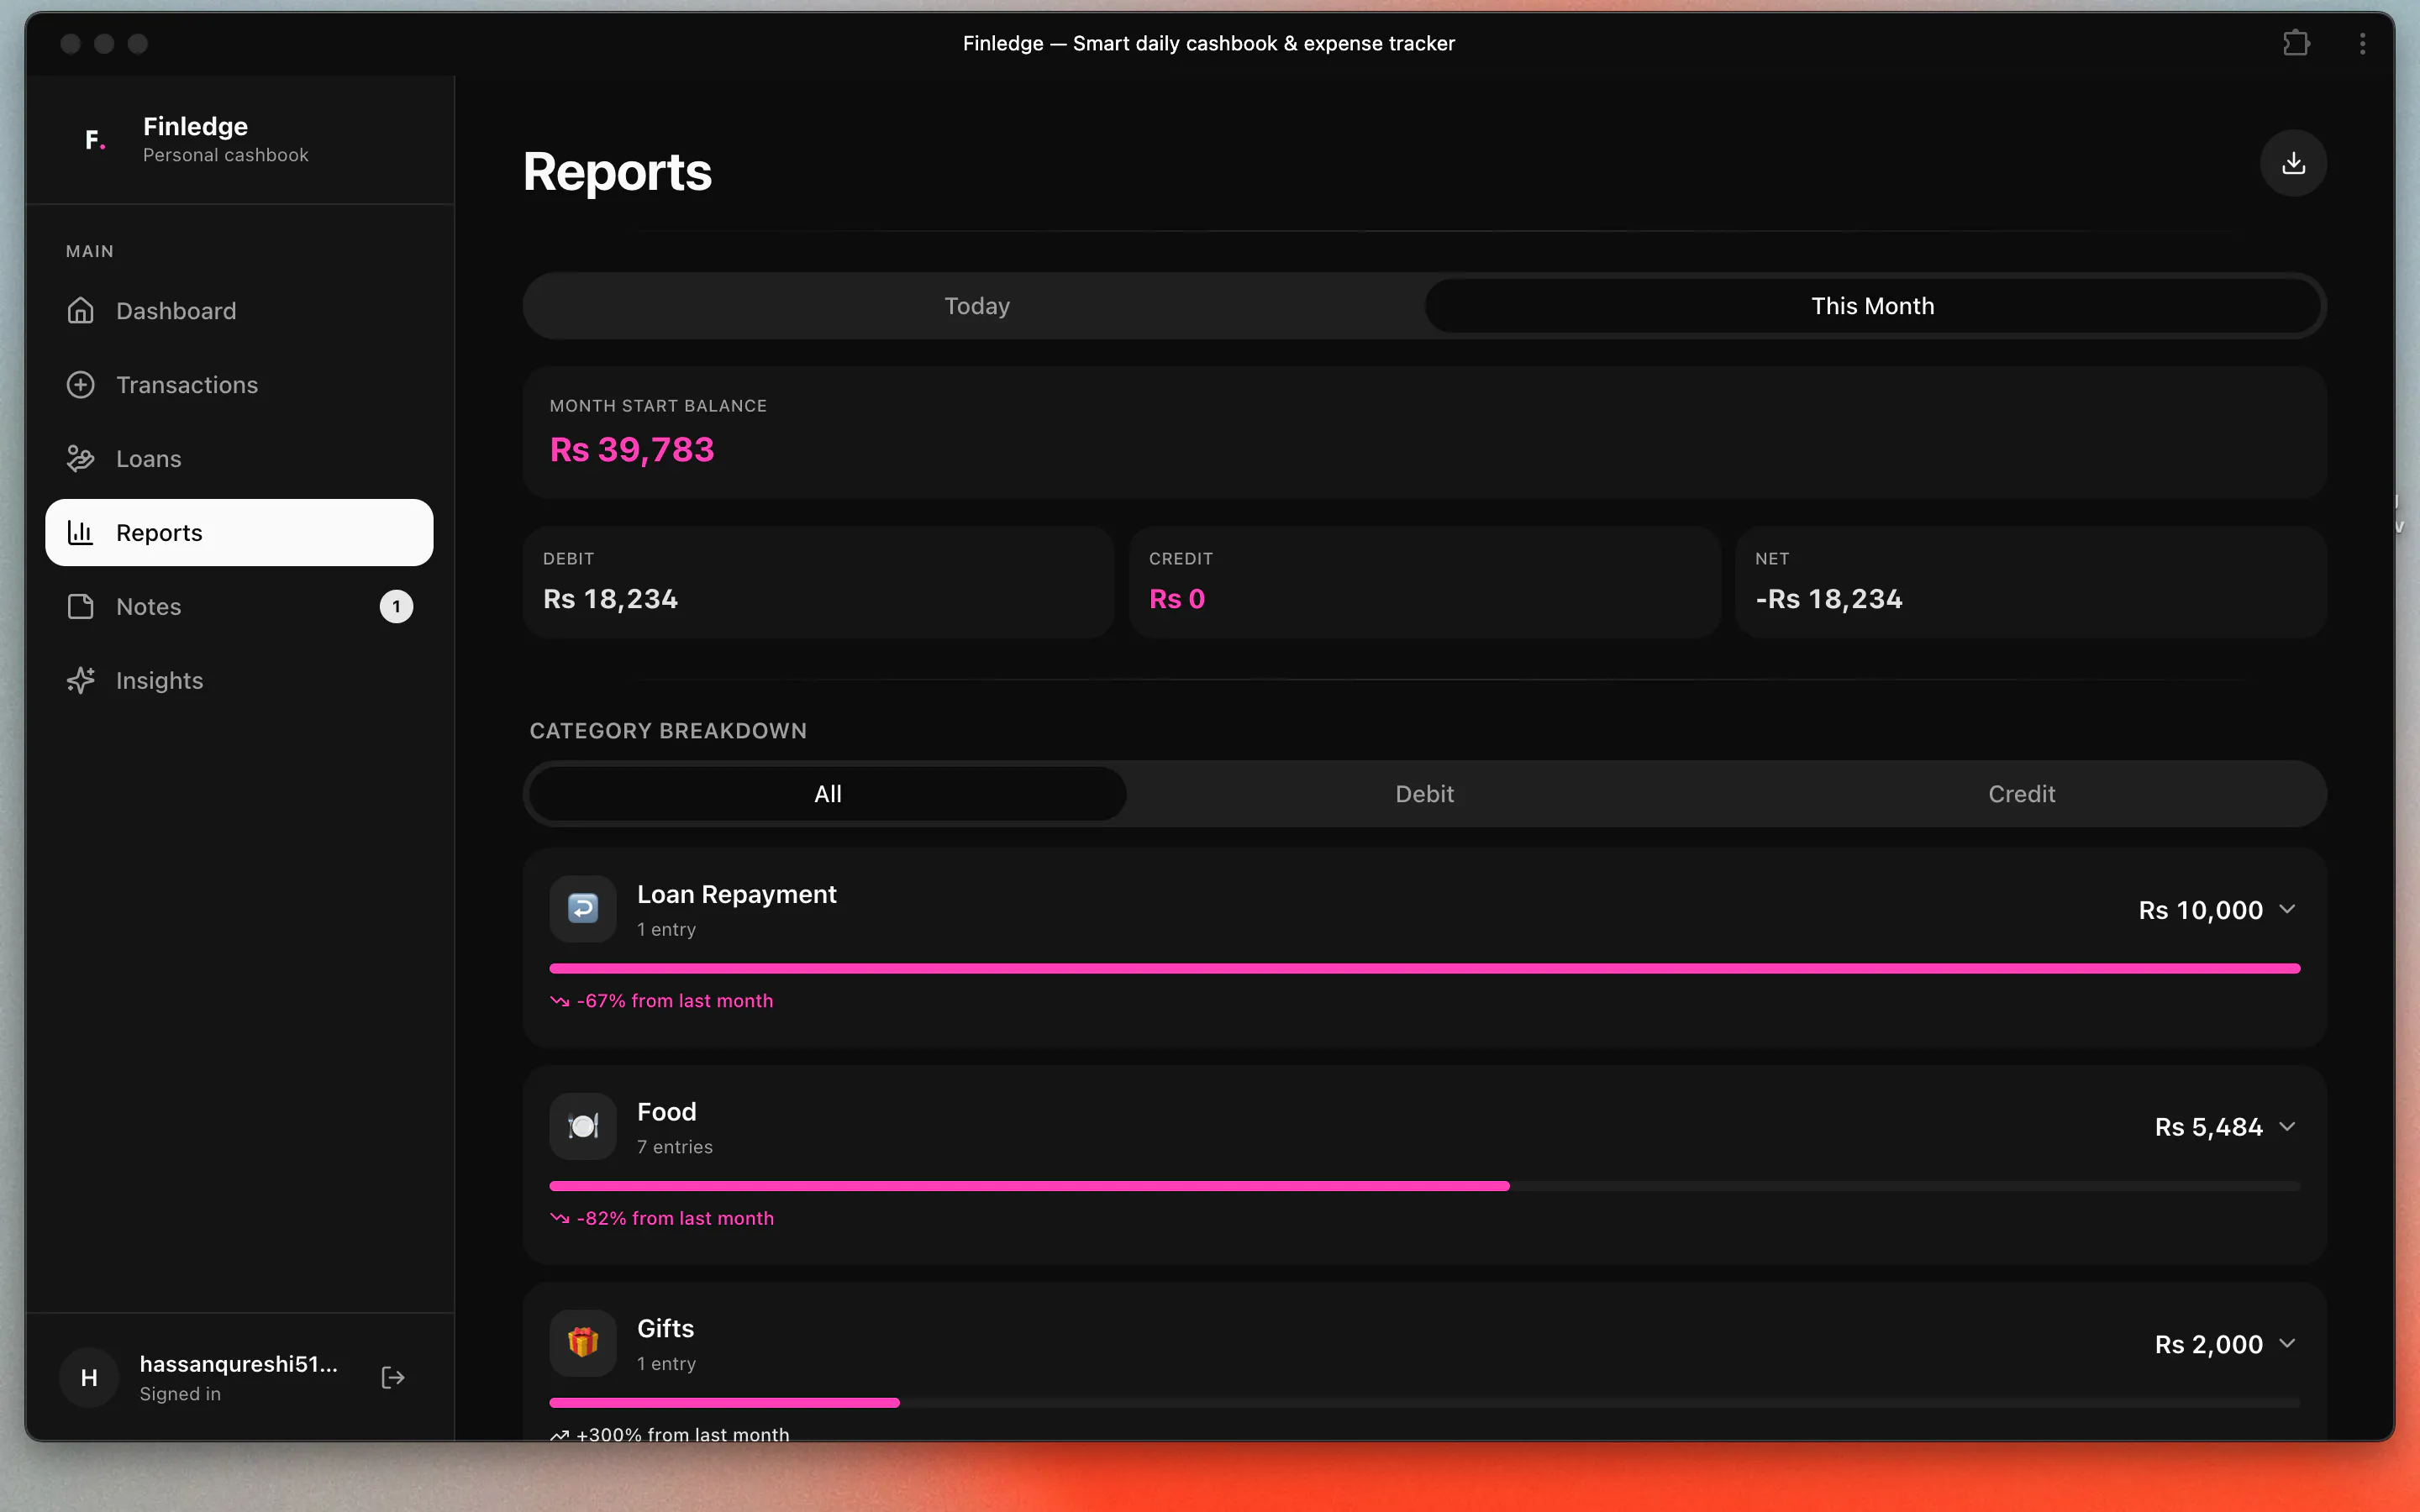Click the sign out icon

coord(393,1378)
